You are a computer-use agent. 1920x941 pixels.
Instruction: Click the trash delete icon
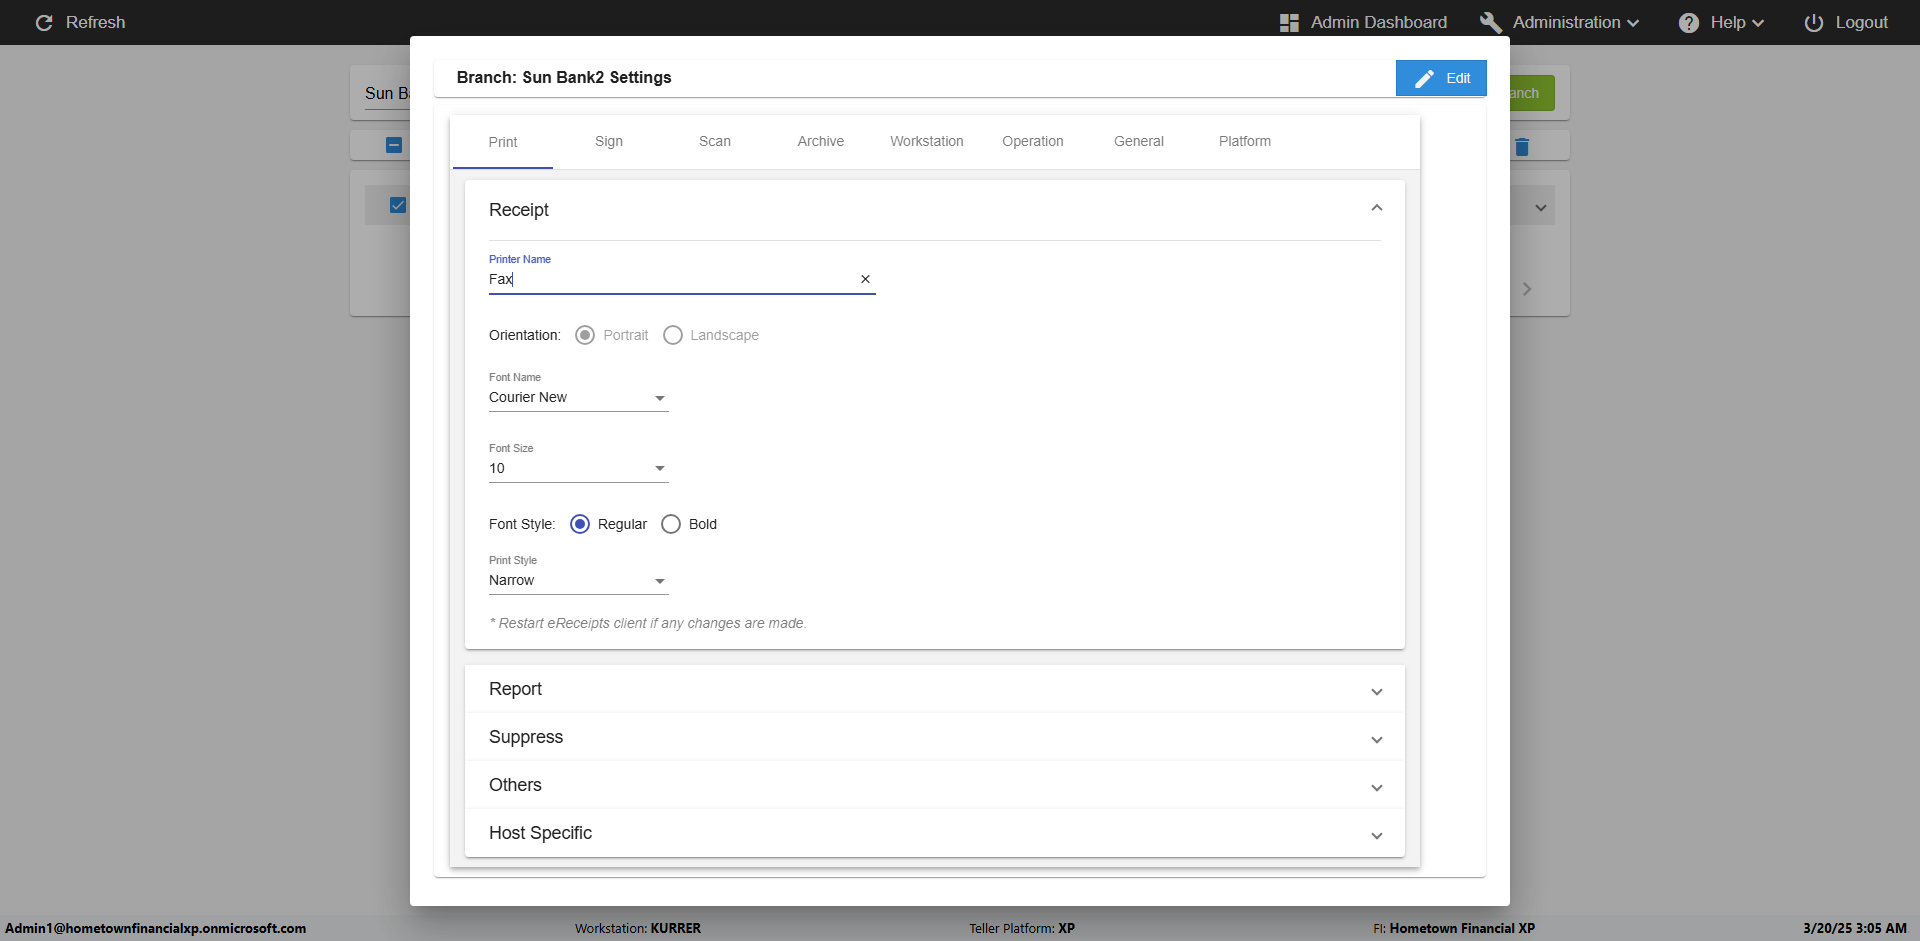1522,147
